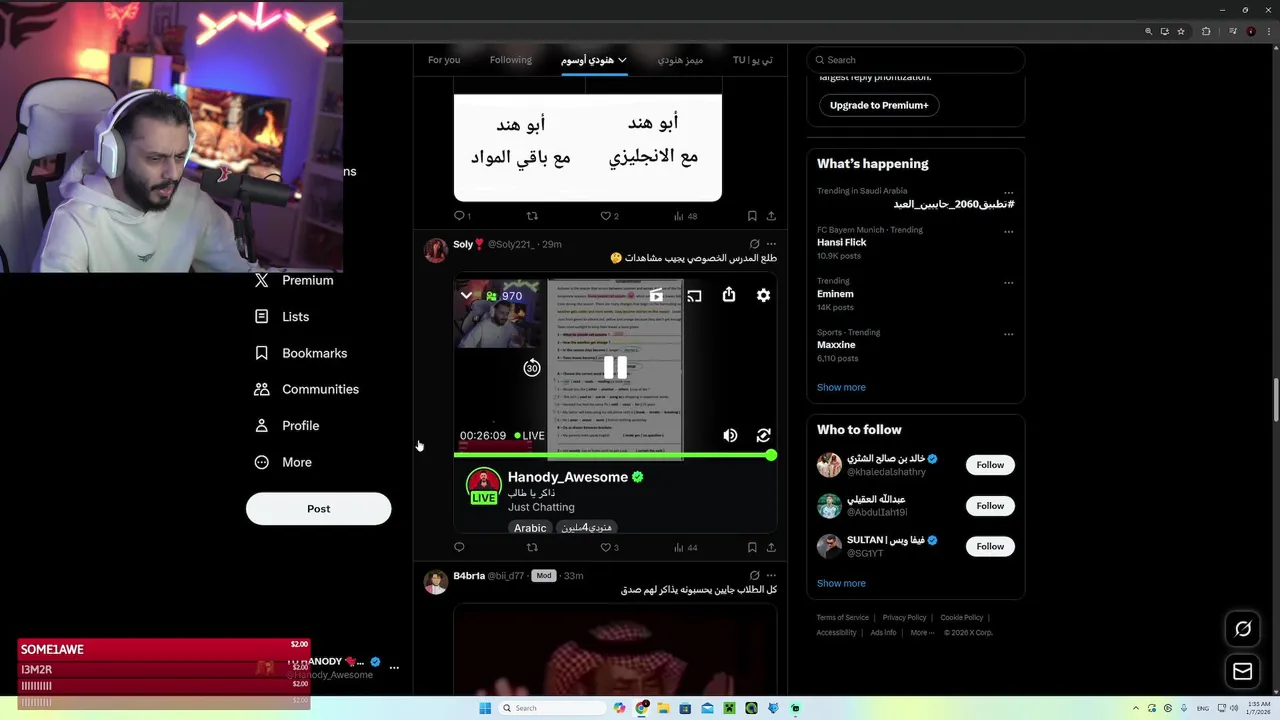Follow خالد بن صالح الشثري
Image resolution: width=1280 pixels, height=720 pixels.
coord(990,465)
